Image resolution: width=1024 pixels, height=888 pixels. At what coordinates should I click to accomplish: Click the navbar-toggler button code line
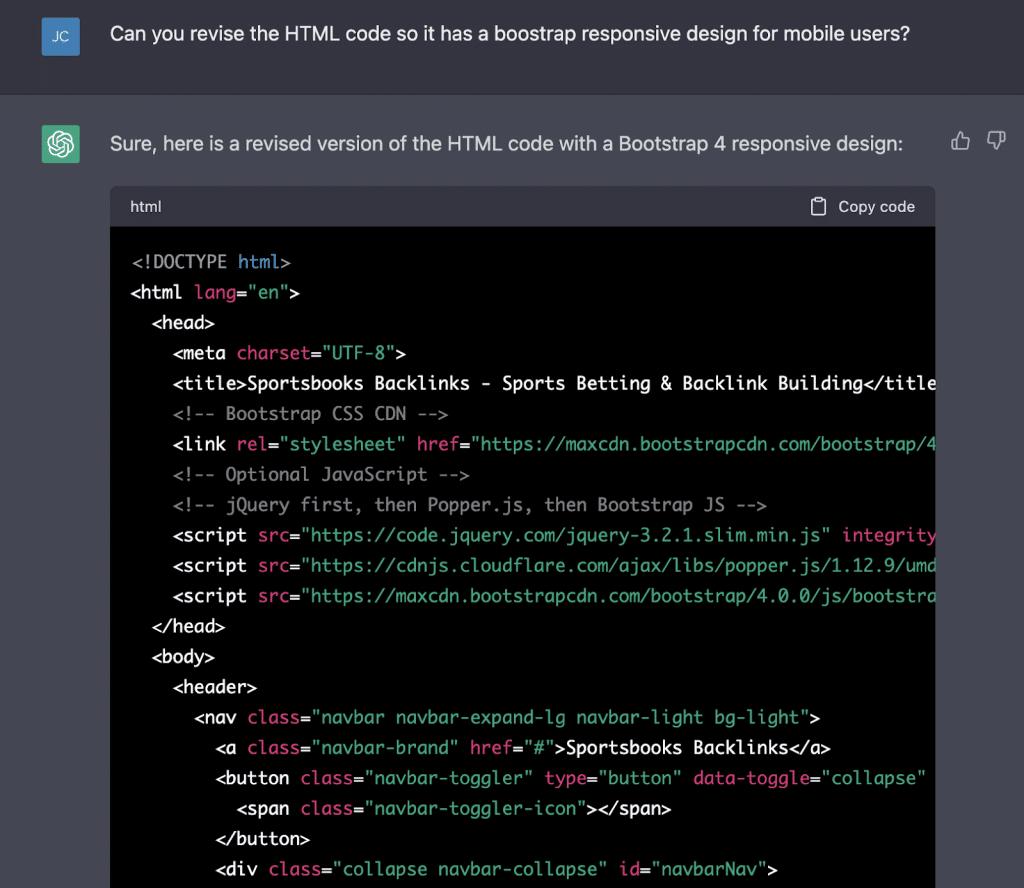coord(570,777)
